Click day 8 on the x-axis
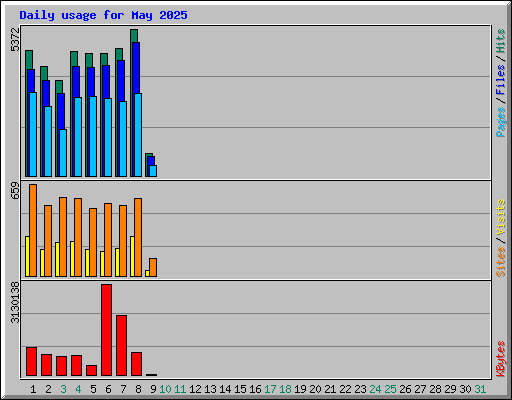This screenshot has height=400, width=512. pyautogui.click(x=138, y=389)
